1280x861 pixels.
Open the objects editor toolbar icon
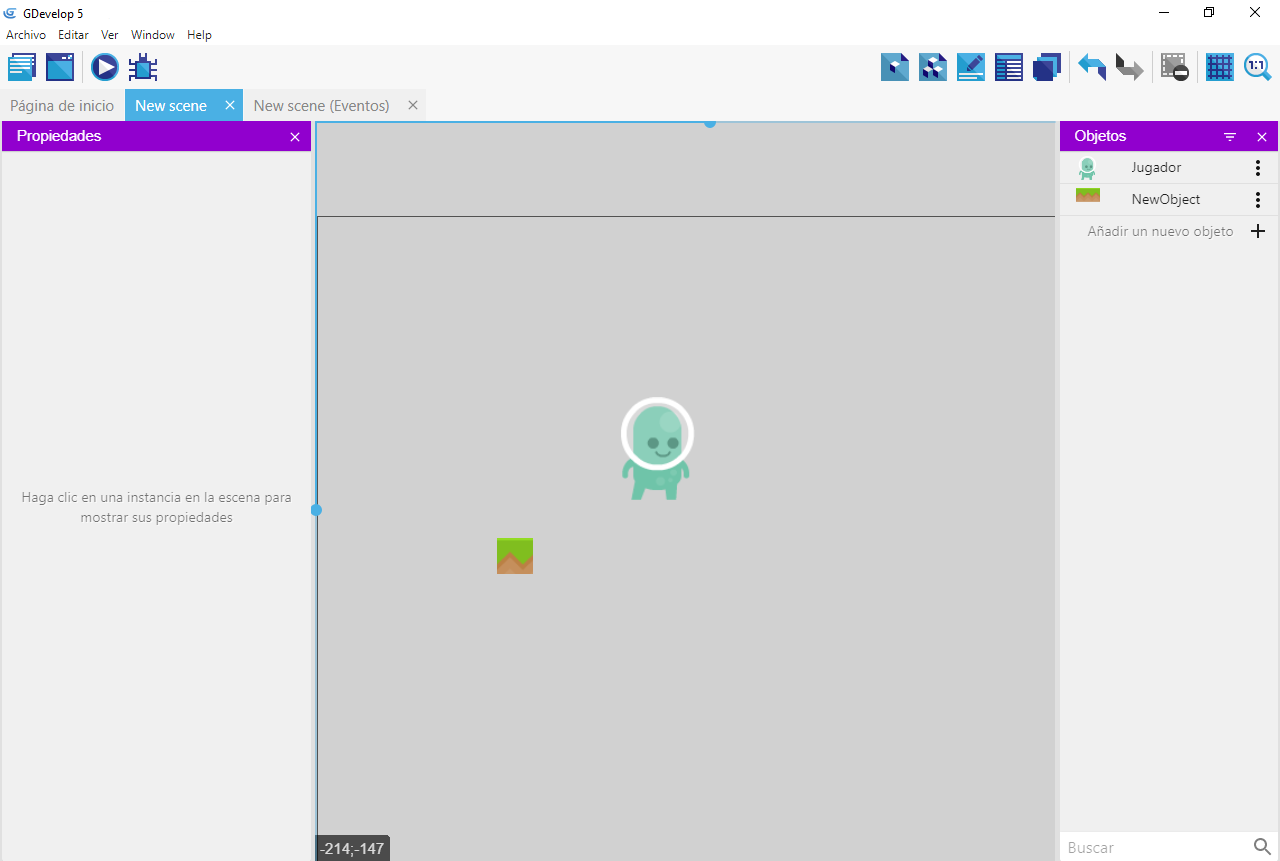click(x=895, y=67)
